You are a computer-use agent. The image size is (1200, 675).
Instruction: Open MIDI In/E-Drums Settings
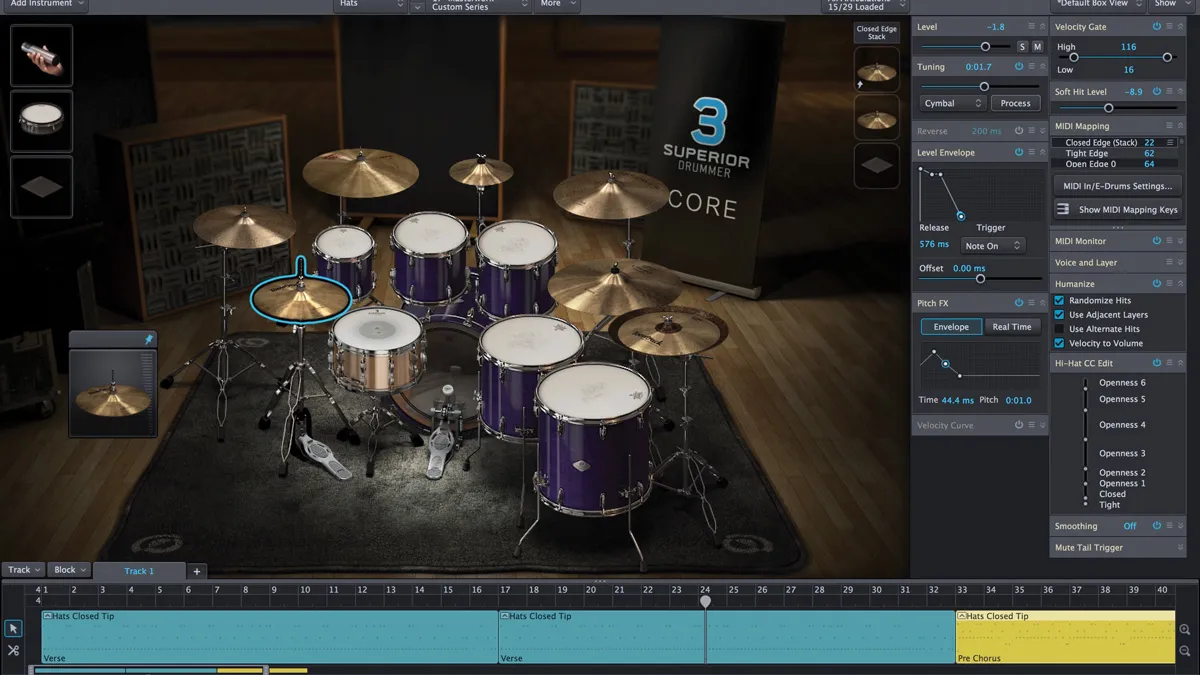click(1117, 185)
